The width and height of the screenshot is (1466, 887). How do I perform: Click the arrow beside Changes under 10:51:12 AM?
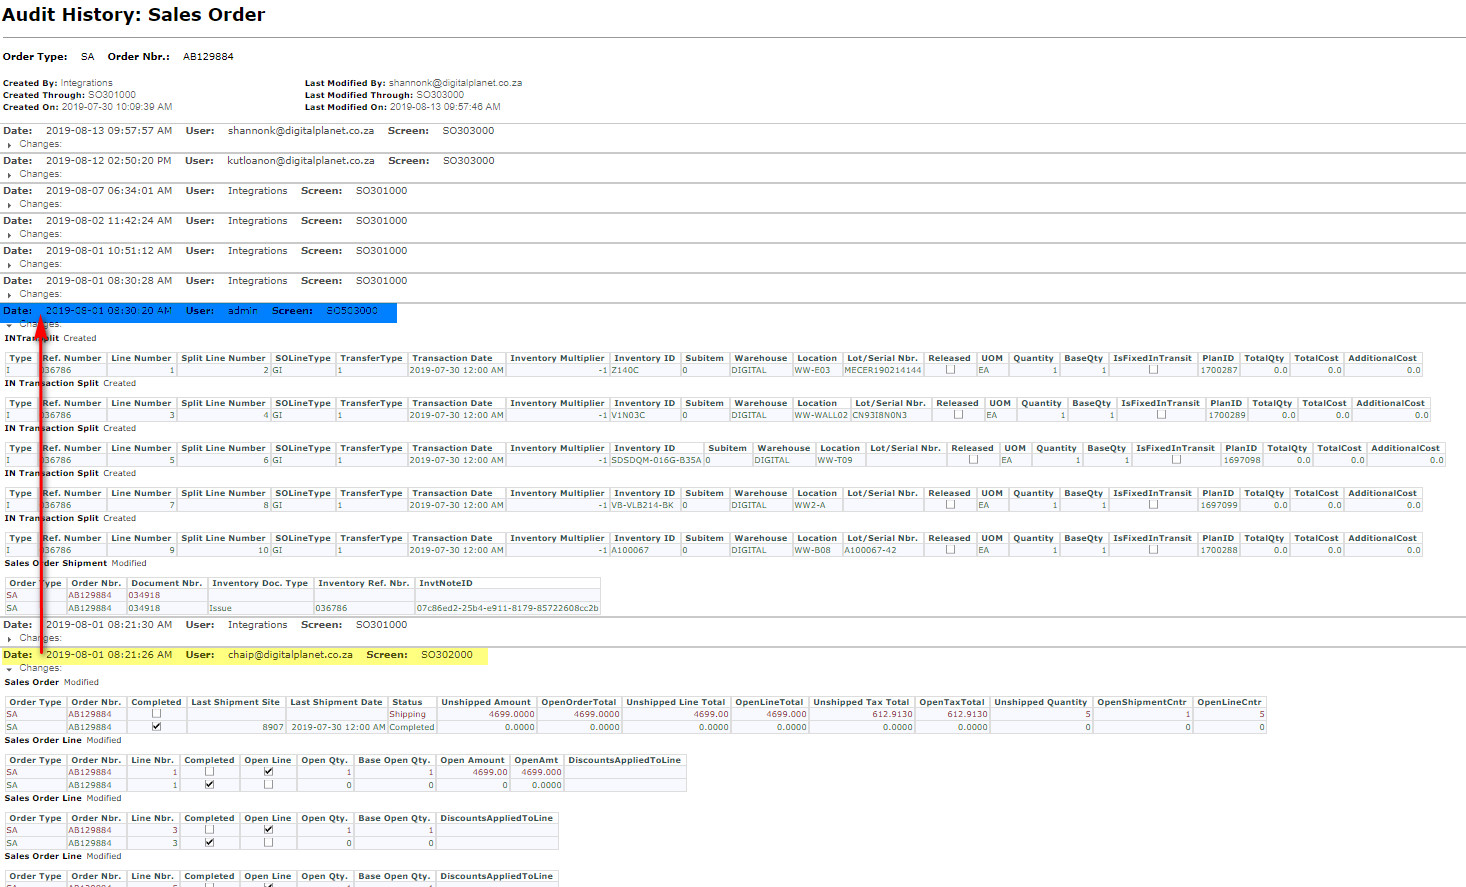click(x=10, y=265)
